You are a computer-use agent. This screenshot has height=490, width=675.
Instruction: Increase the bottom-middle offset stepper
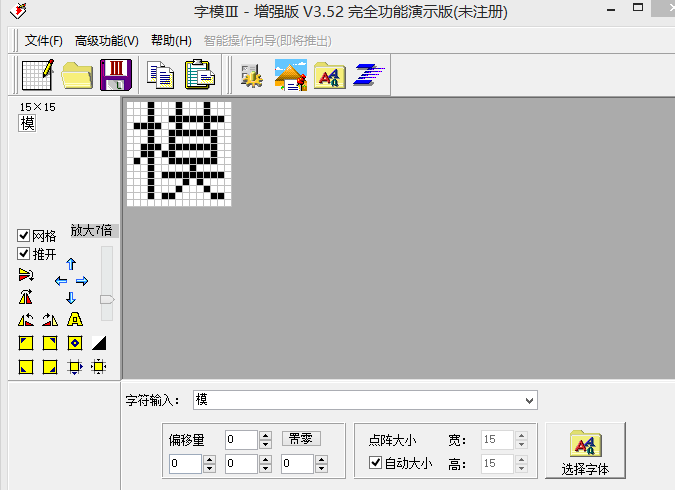click(266, 459)
